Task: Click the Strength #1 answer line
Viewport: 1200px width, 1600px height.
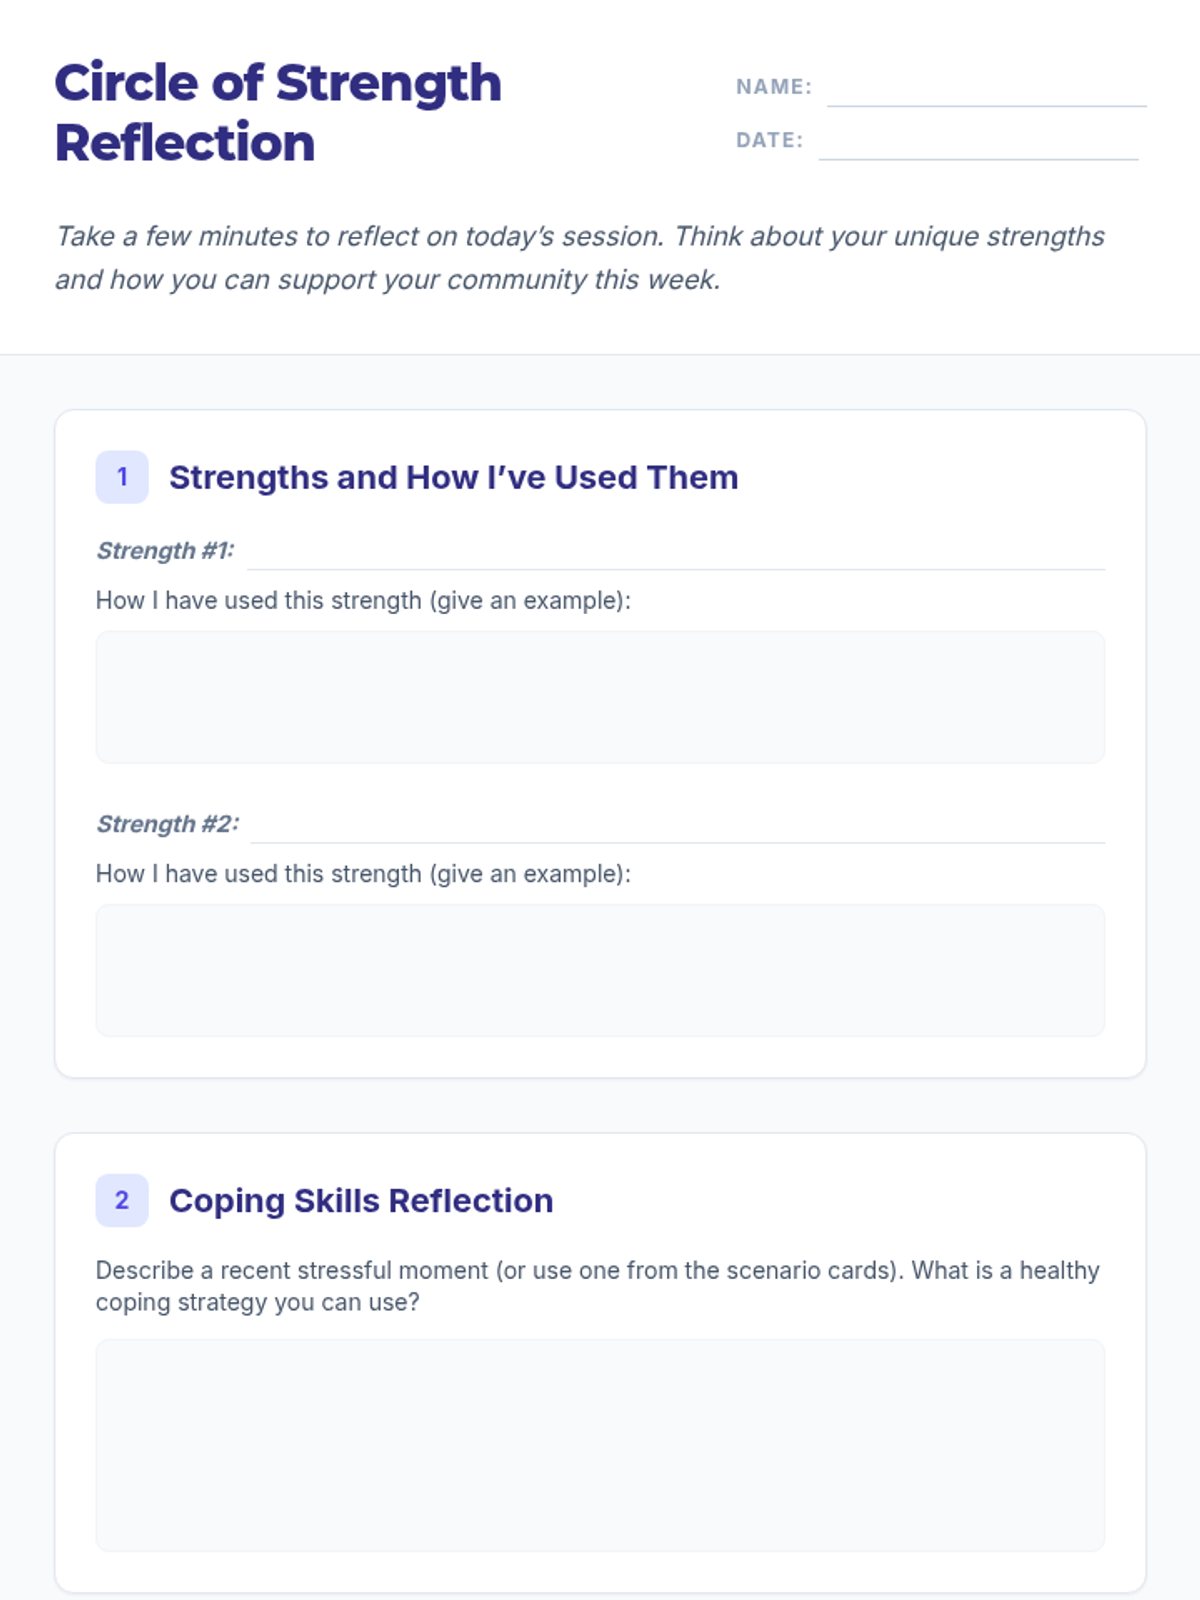Action: click(x=676, y=554)
